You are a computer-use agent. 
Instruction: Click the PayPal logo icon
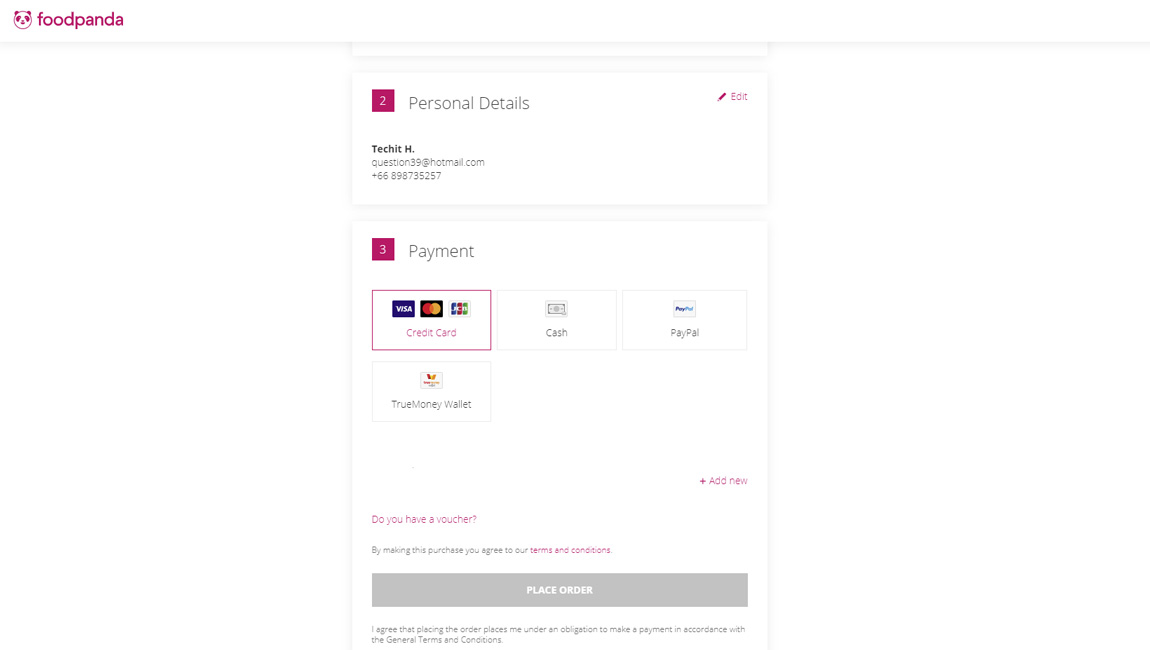(x=684, y=309)
